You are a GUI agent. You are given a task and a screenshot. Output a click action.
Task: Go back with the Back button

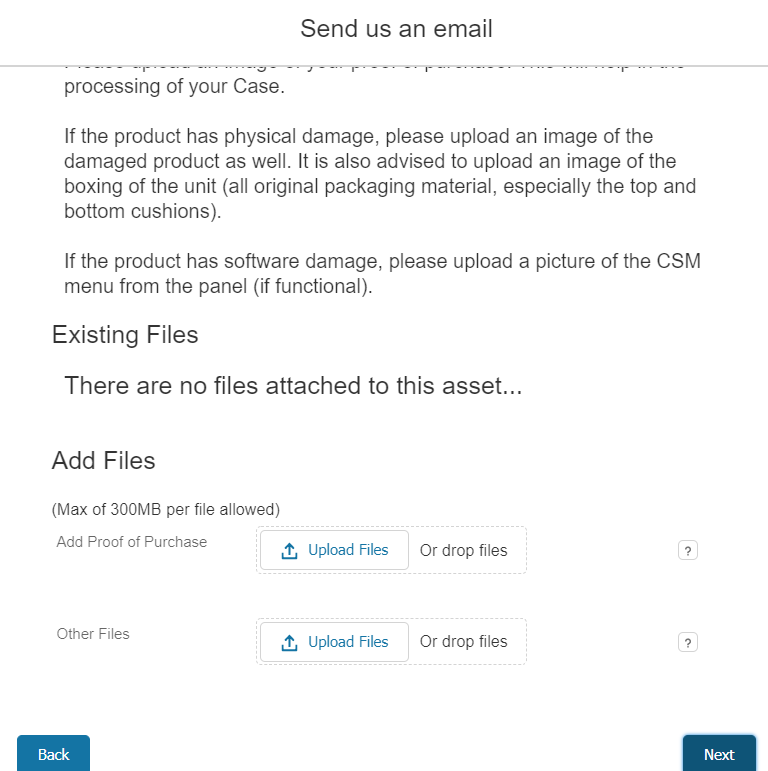coord(53,754)
